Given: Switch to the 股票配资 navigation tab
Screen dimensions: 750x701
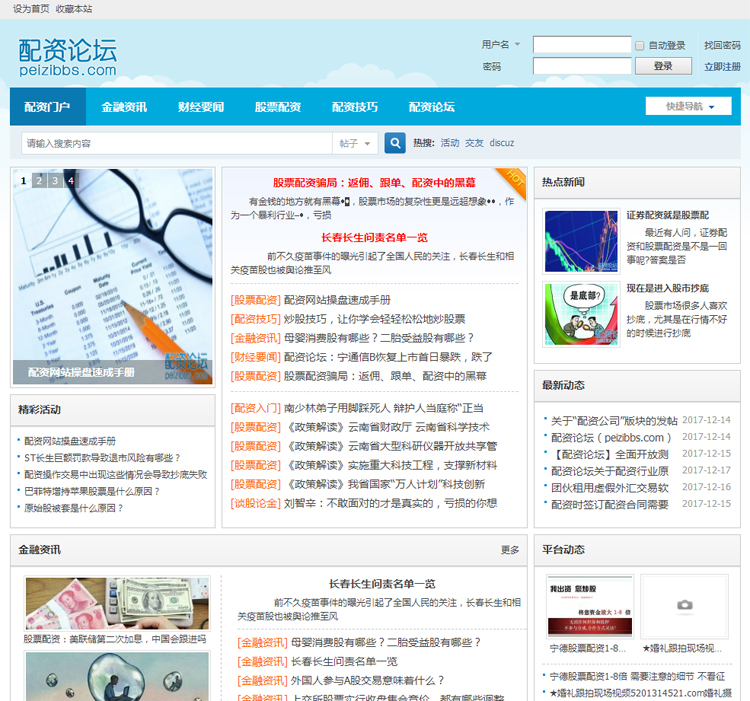Looking at the screenshot, I should (x=277, y=107).
